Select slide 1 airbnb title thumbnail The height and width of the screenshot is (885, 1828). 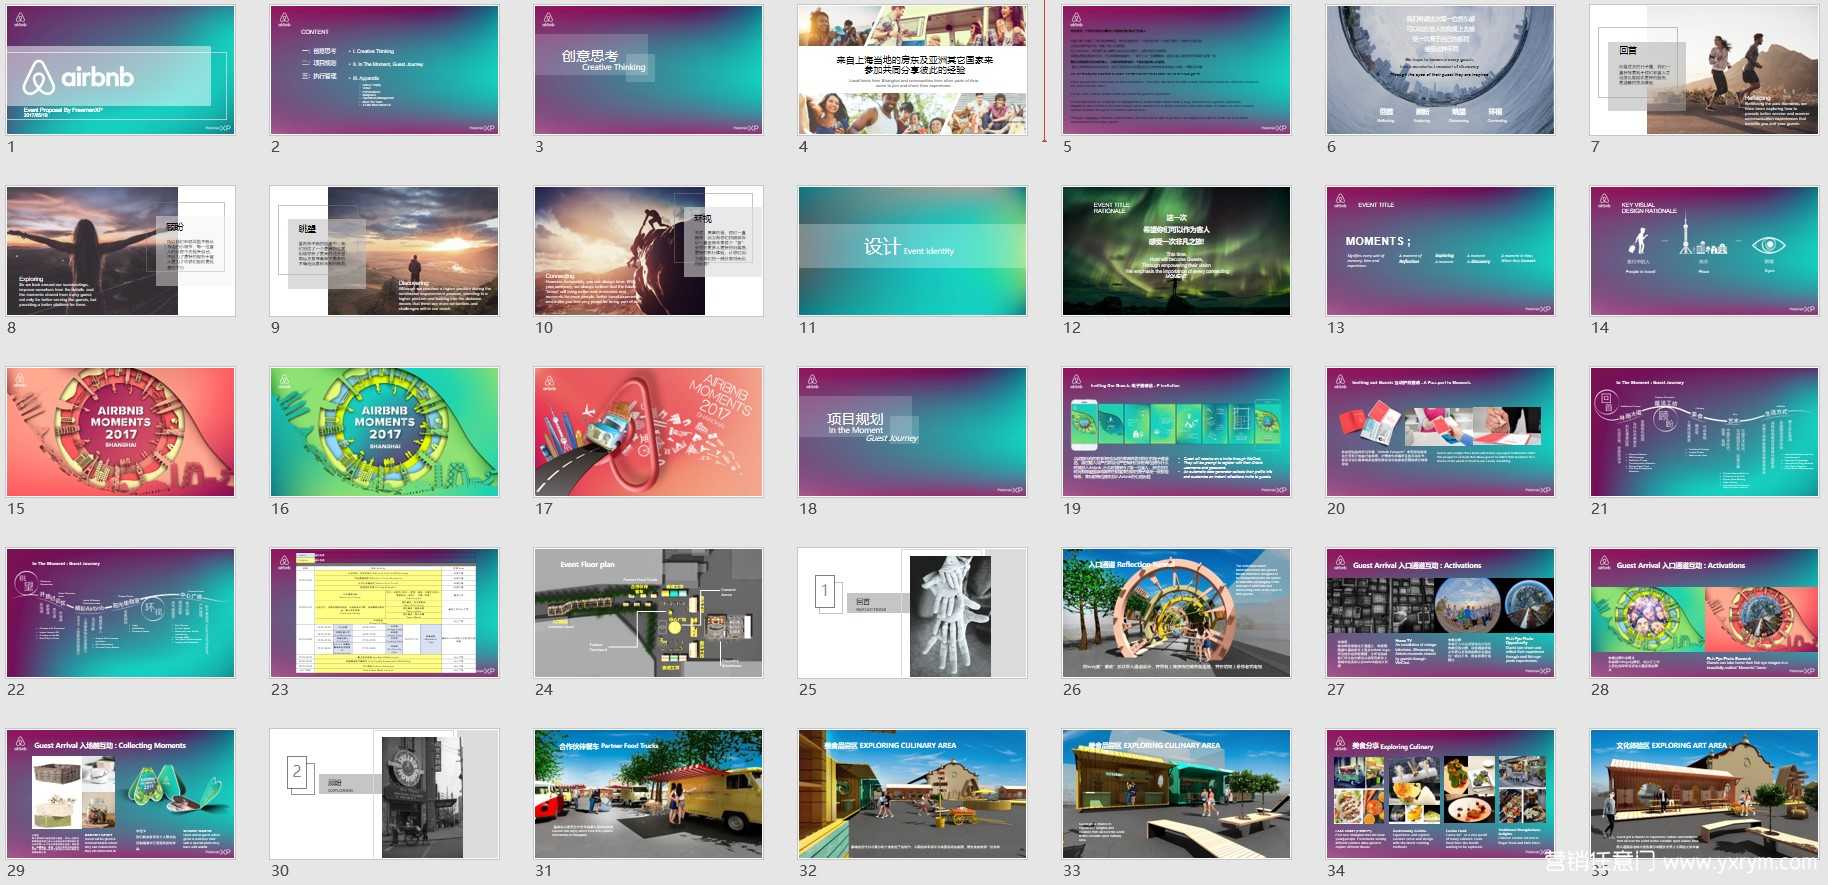coord(121,70)
